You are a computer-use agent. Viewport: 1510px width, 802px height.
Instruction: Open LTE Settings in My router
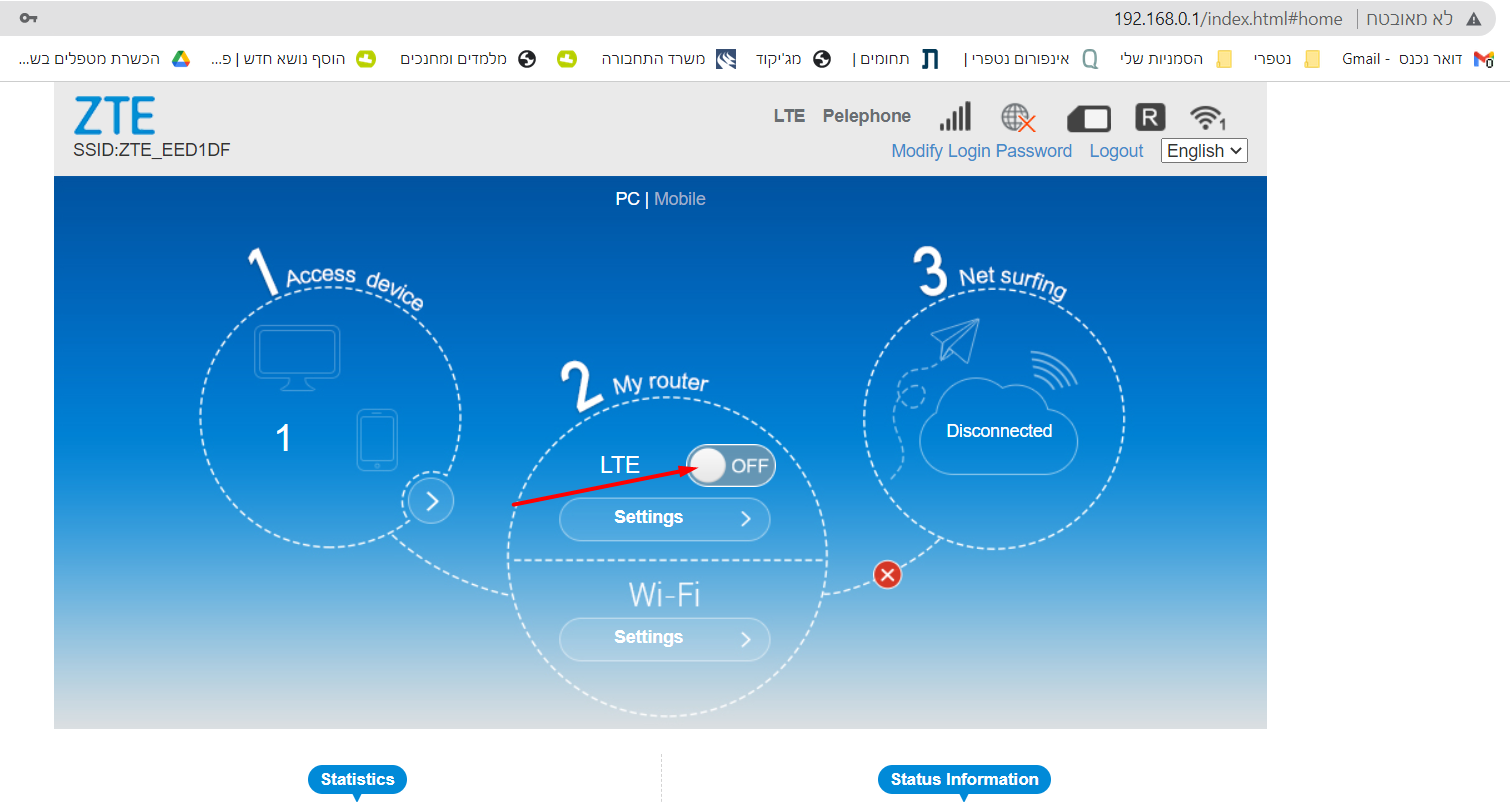664,518
